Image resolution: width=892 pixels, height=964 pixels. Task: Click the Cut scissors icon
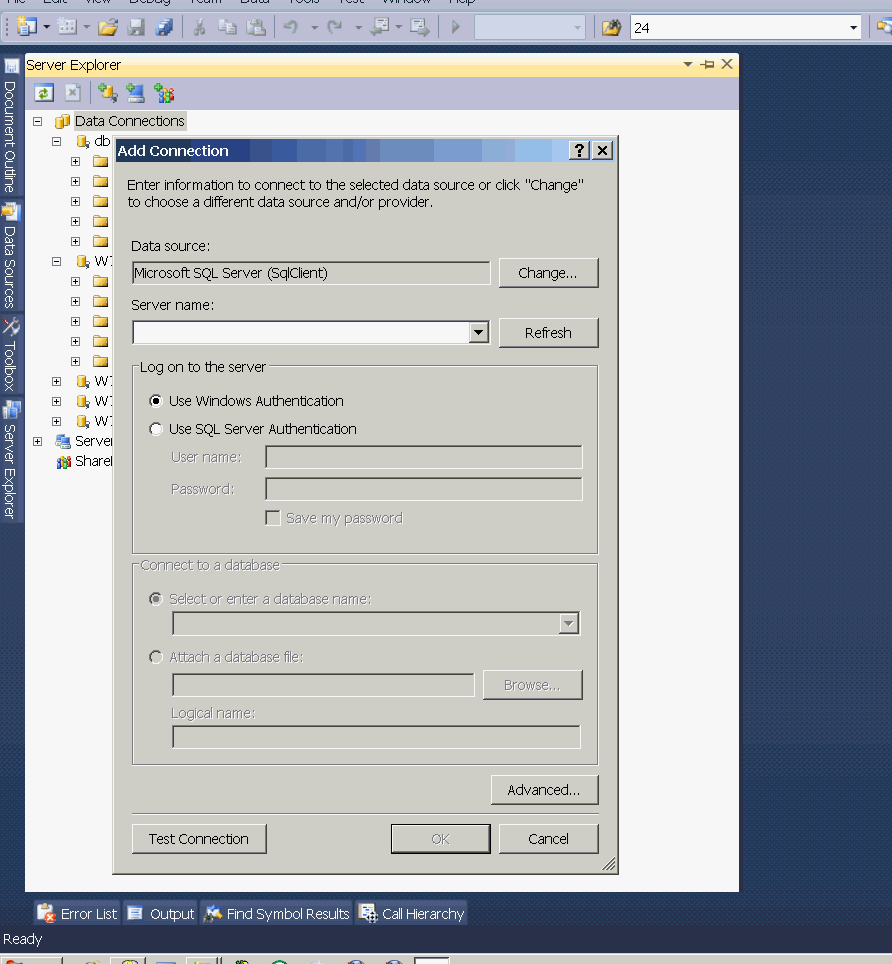[x=199, y=28]
